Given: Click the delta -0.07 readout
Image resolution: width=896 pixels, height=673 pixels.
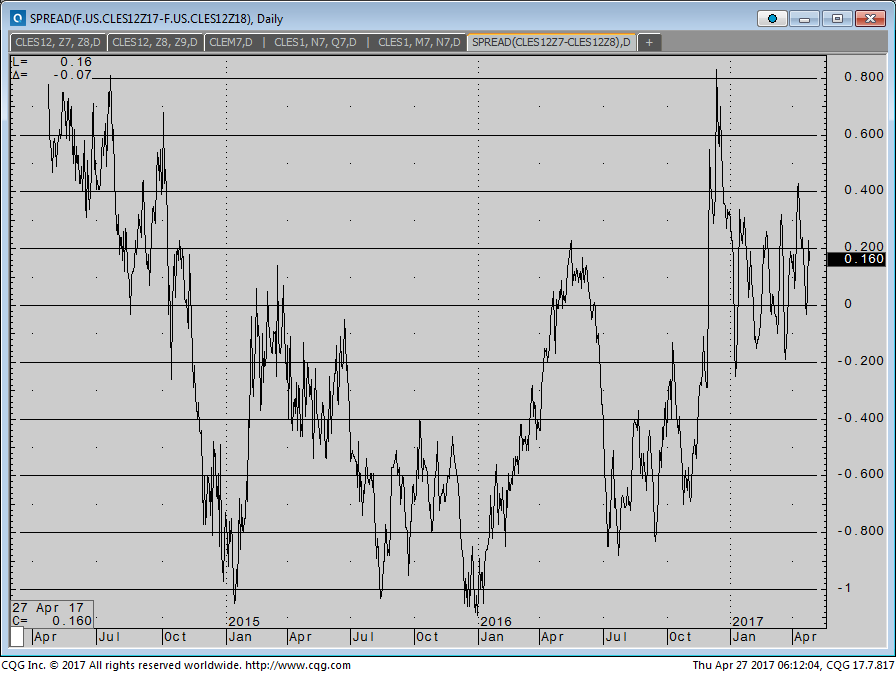Looking at the screenshot, I should pos(52,75).
